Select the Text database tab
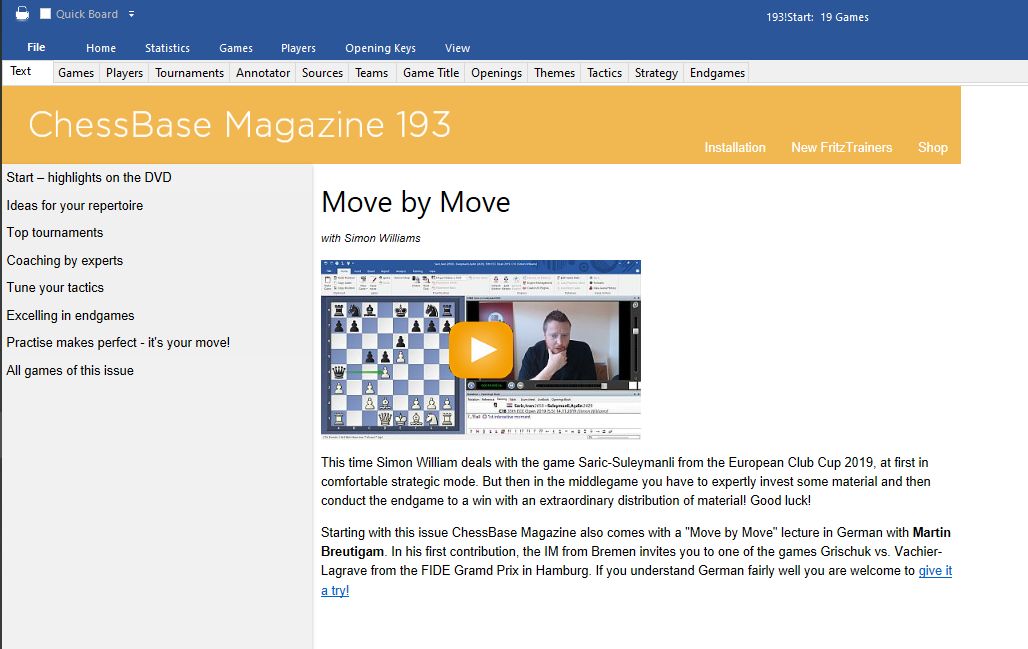 point(20,71)
